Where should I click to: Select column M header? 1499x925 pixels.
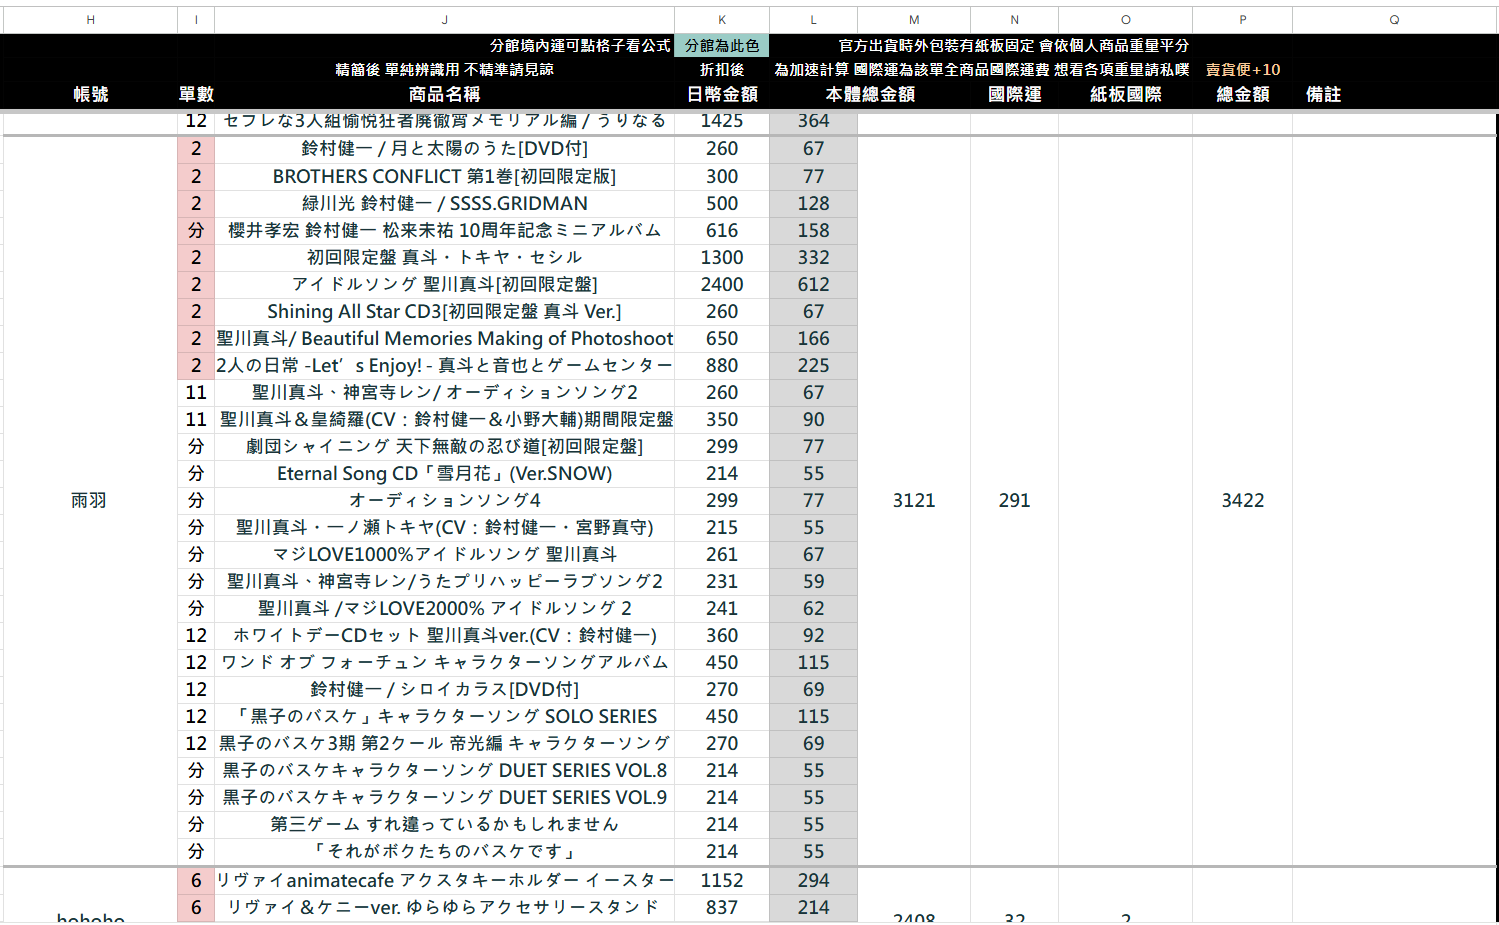point(914,20)
